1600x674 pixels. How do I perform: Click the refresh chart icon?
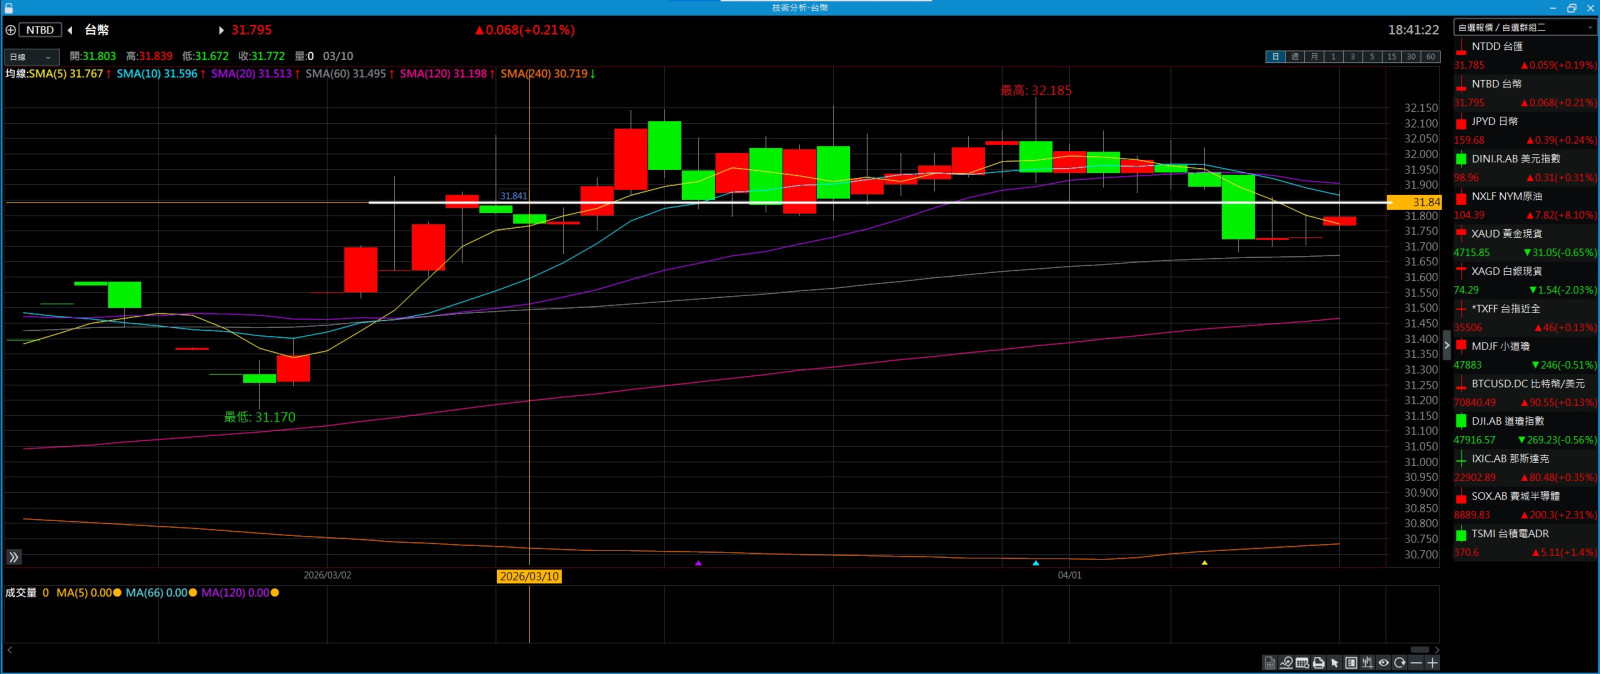pyautogui.click(x=1399, y=663)
